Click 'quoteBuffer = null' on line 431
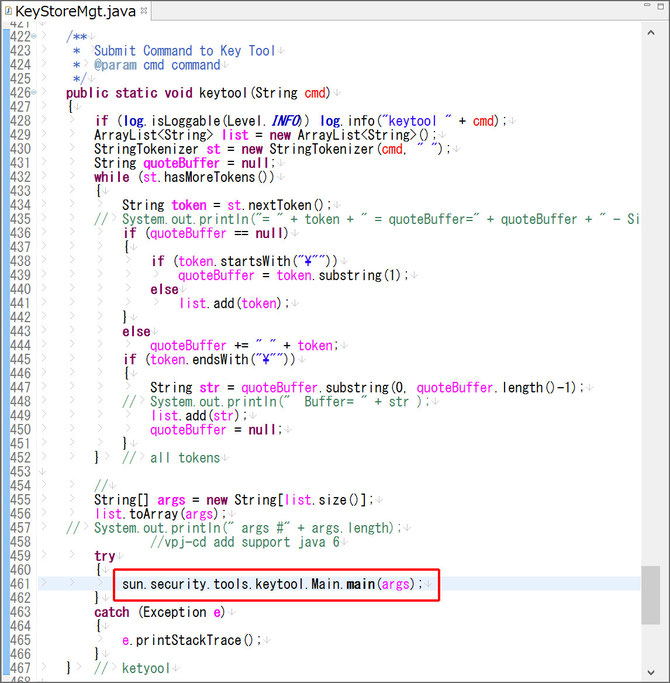This screenshot has height=683, width=670. coord(207,163)
